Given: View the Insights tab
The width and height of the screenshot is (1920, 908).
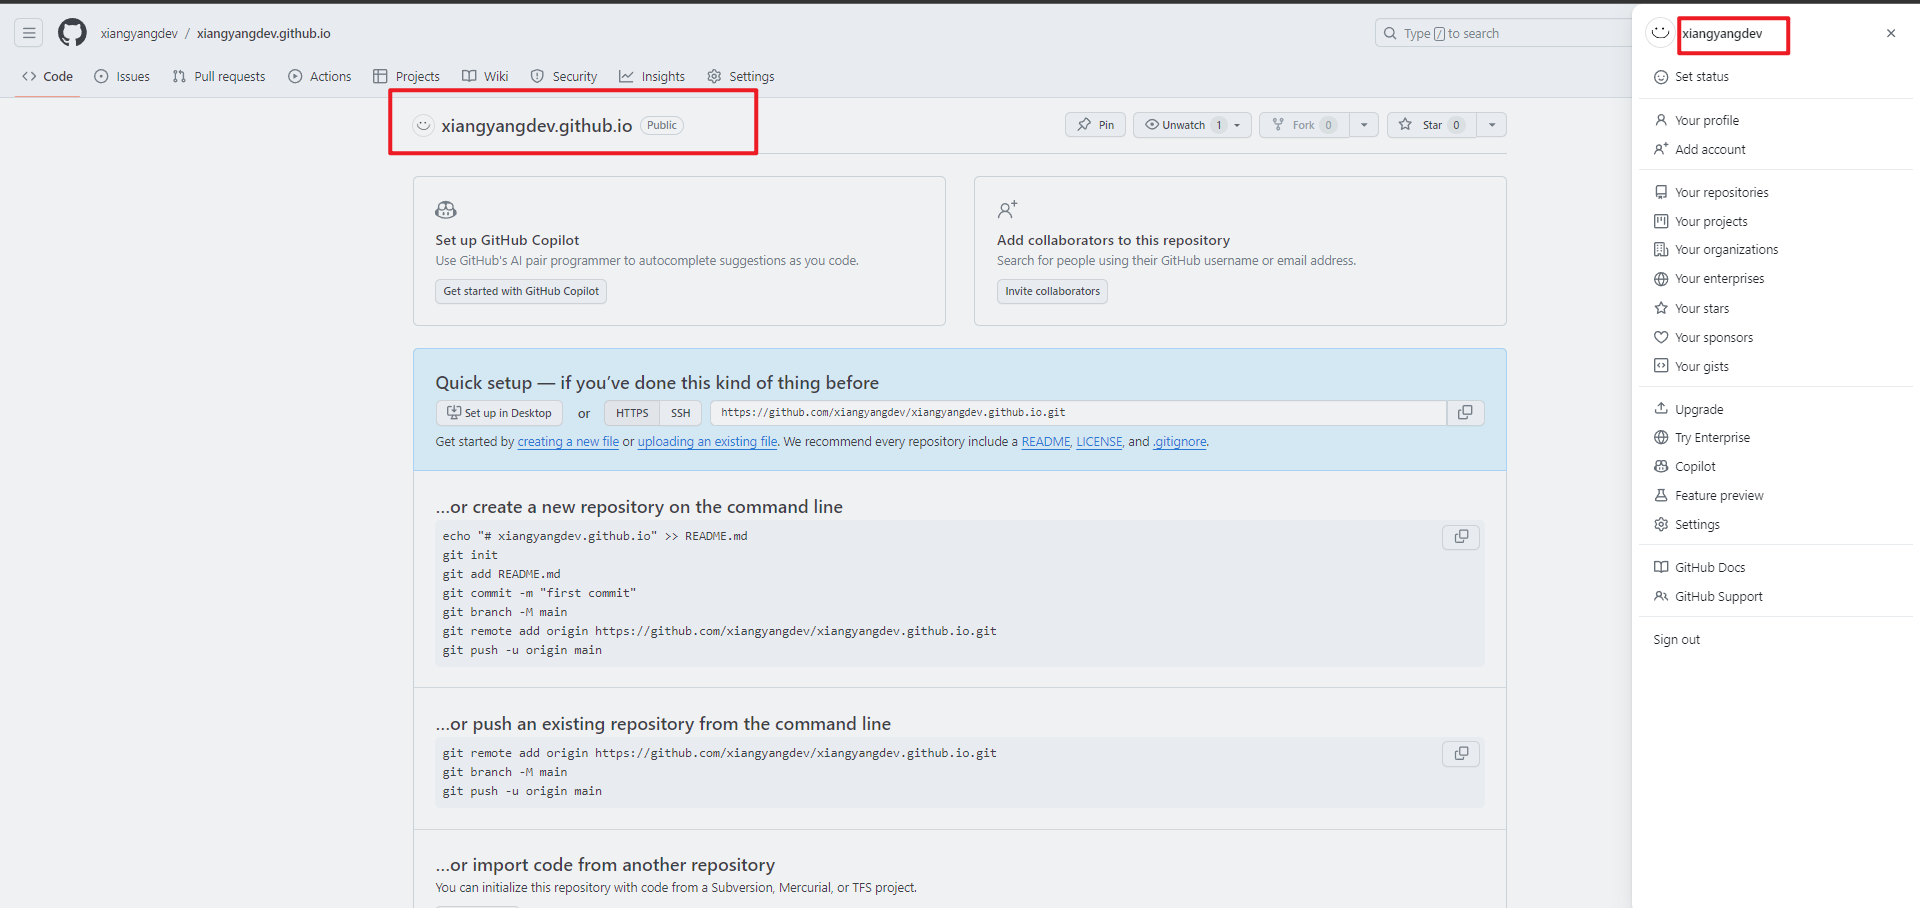Looking at the screenshot, I should click(652, 76).
